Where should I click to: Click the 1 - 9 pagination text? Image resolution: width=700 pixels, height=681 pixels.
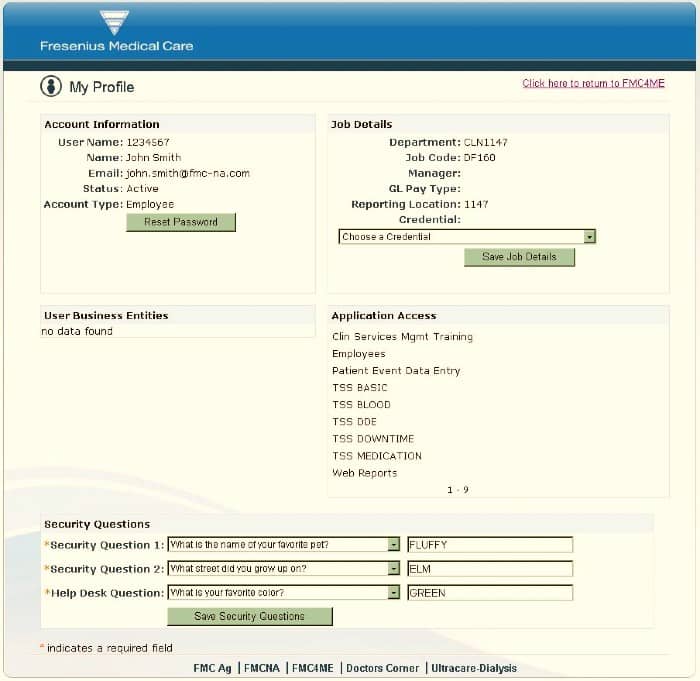(x=458, y=490)
